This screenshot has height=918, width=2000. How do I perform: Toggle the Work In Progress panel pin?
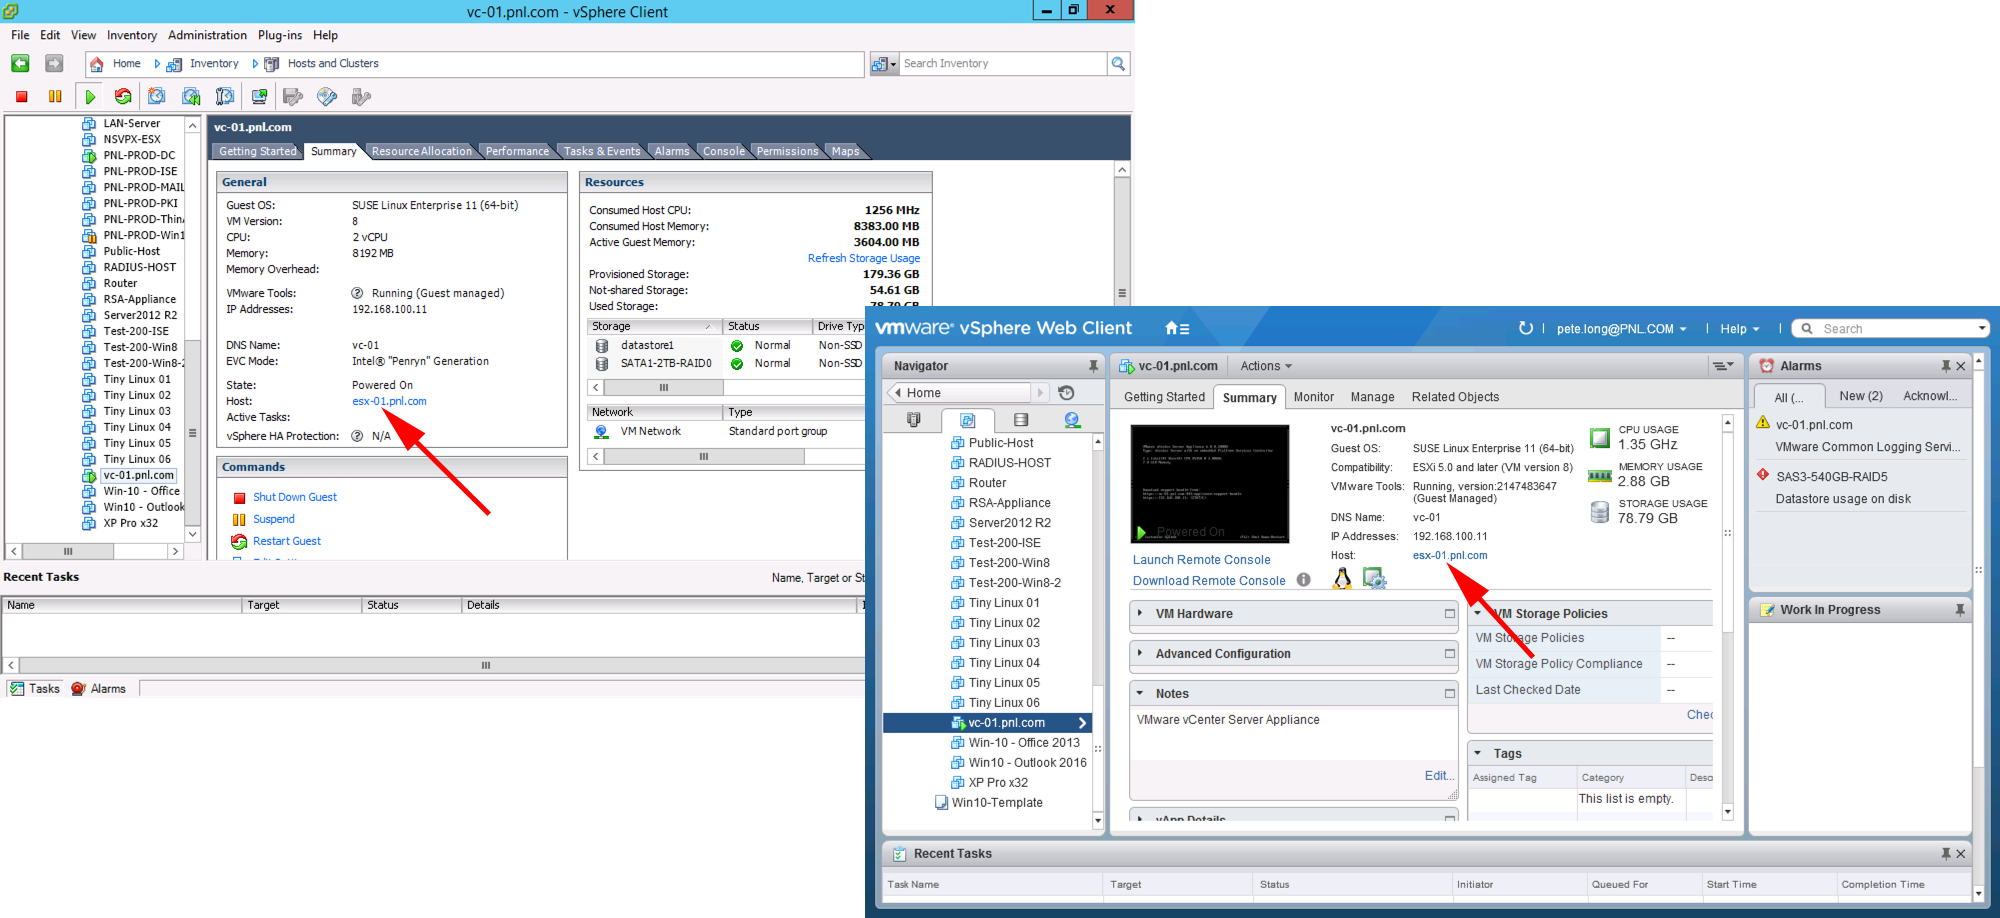1960,610
